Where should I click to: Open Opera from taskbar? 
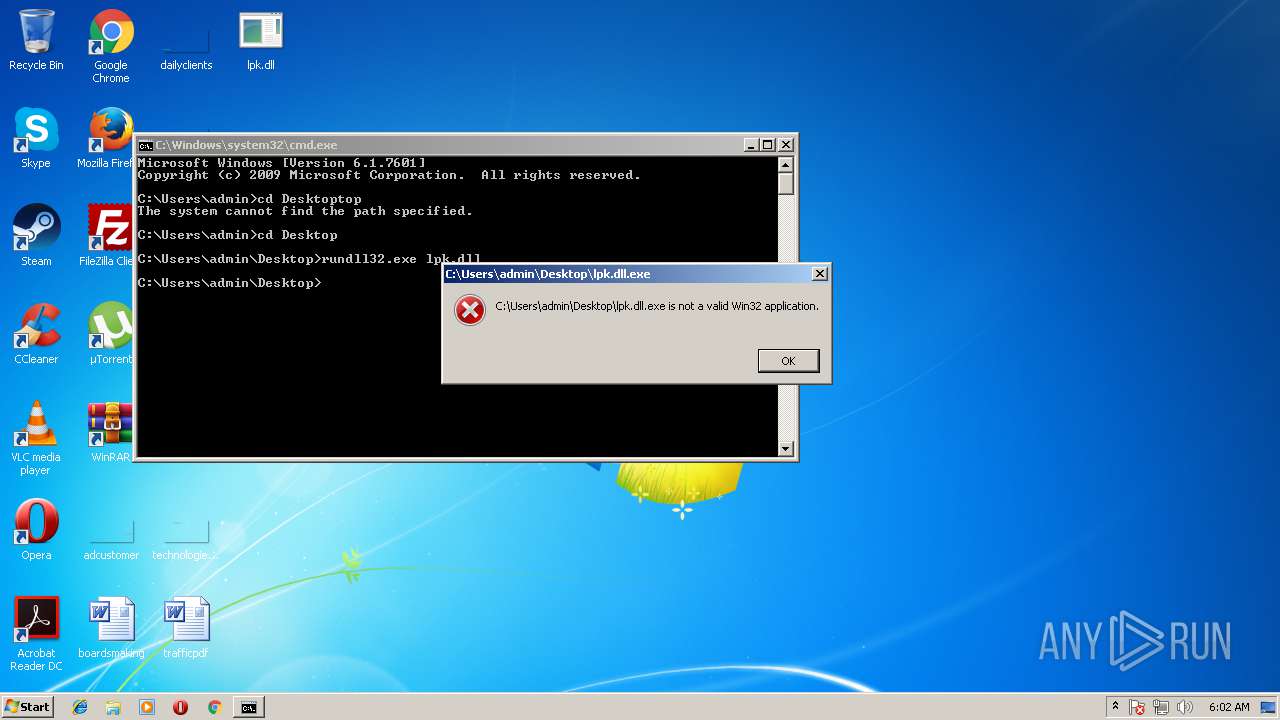(x=180, y=707)
